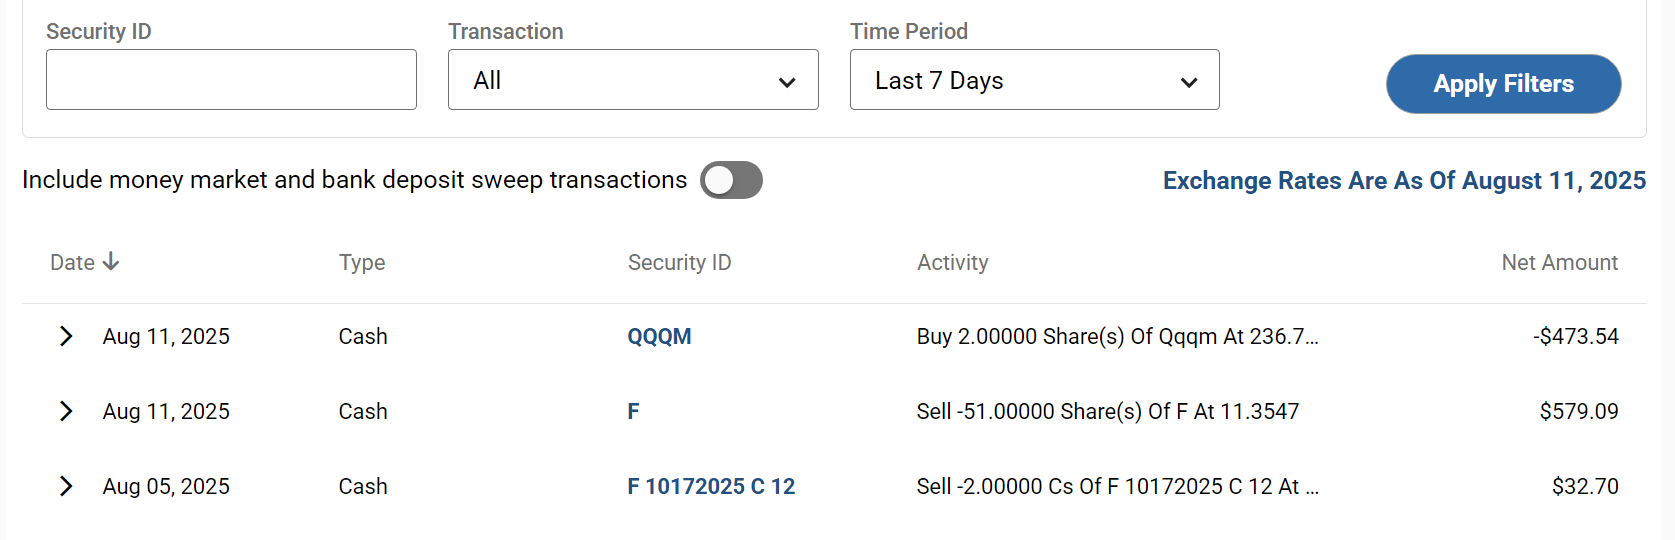Click Exchange Rates As Of August 11 link
The image size is (1675, 540).
[x=1404, y=181]
